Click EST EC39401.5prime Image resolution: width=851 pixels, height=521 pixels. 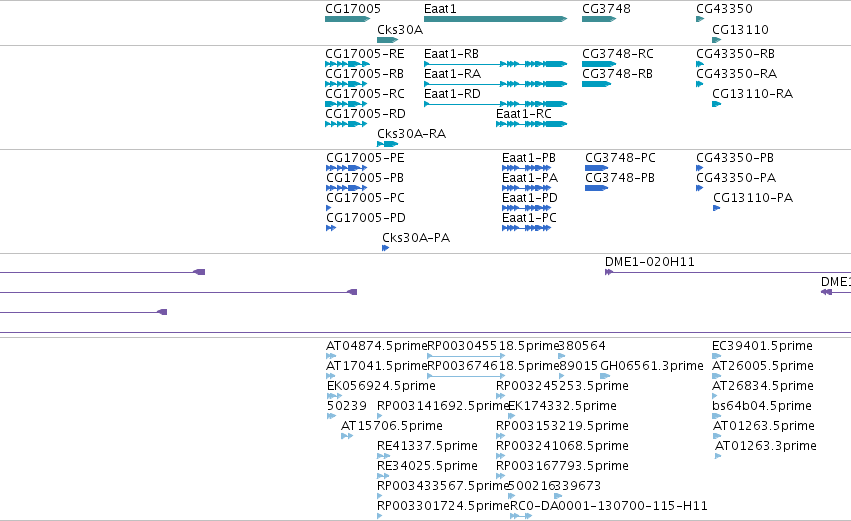[x=762, y=346]
